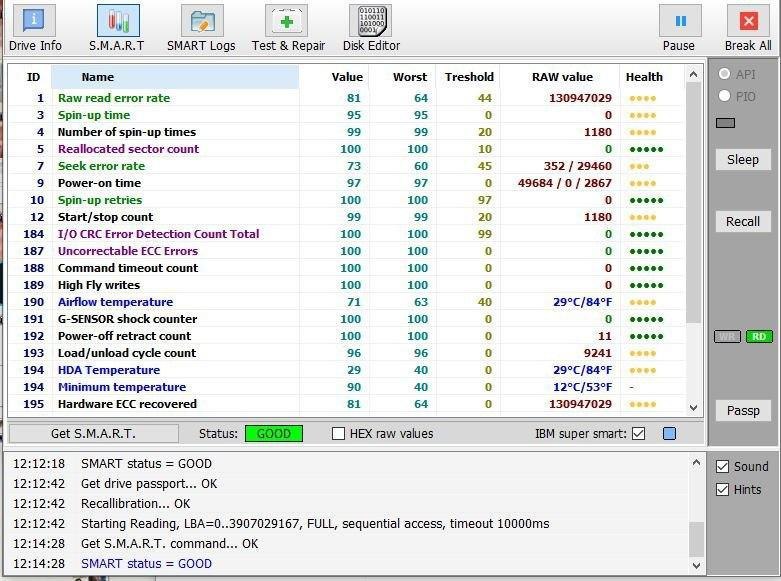The height and width of the screenshot is (581, 781).
Task: Select the Seek error rate row
Action: point(346,166)
